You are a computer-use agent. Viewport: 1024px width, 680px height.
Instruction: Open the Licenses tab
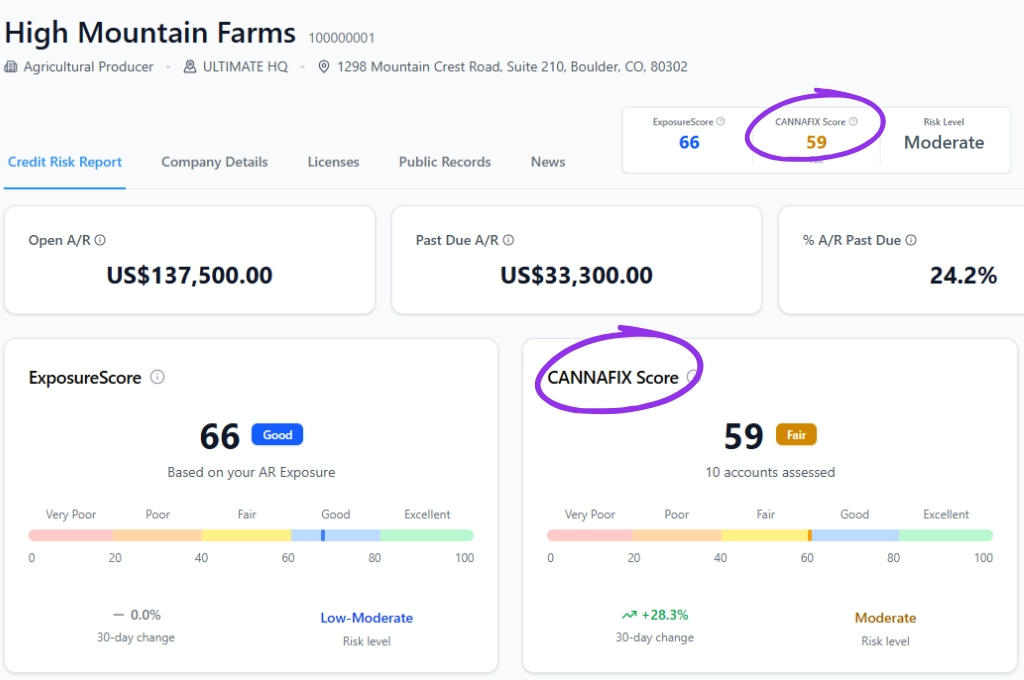coord(333,162)
